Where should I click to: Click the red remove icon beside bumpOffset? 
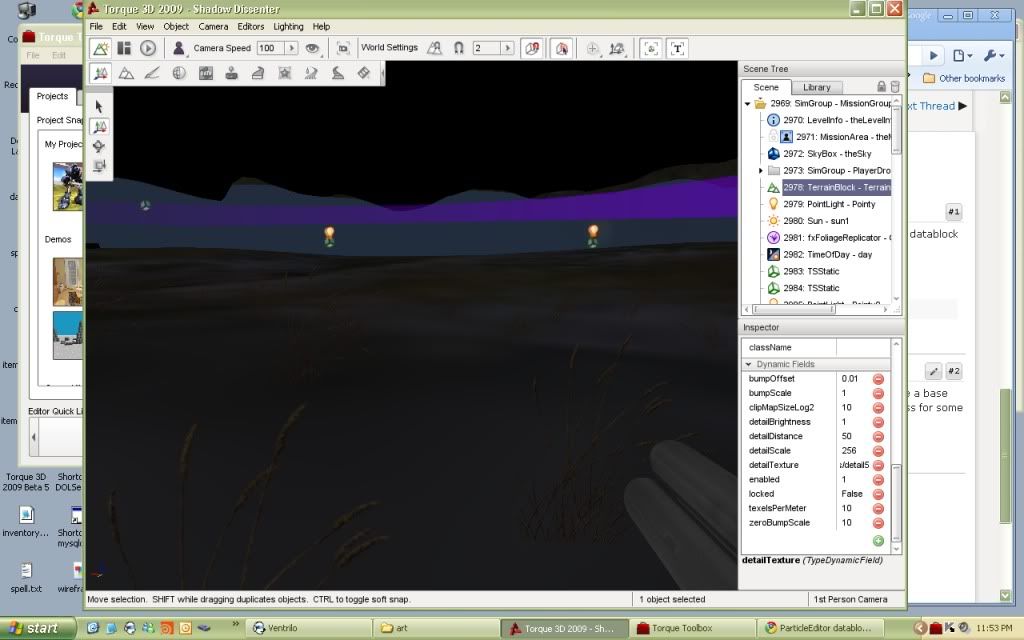click(x=878, y=379)
